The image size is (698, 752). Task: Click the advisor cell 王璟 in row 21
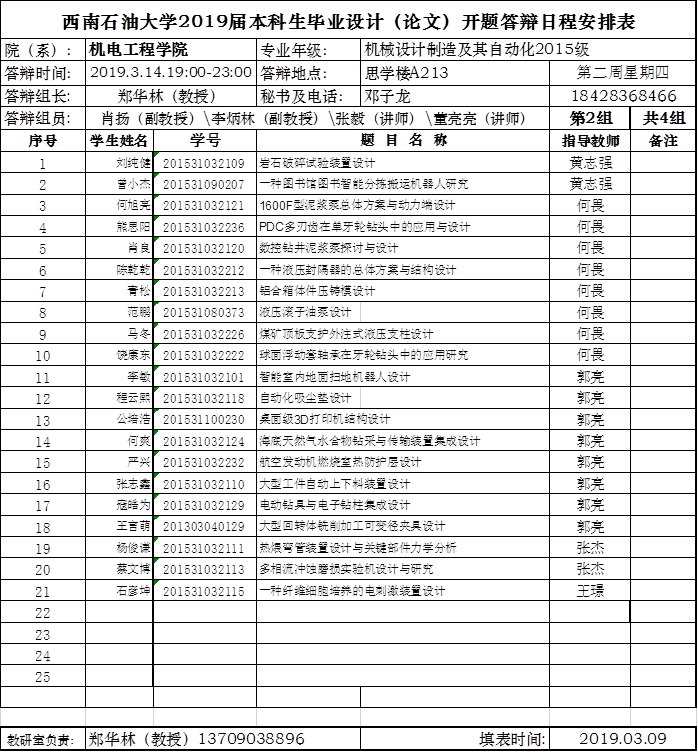point(590,591)
